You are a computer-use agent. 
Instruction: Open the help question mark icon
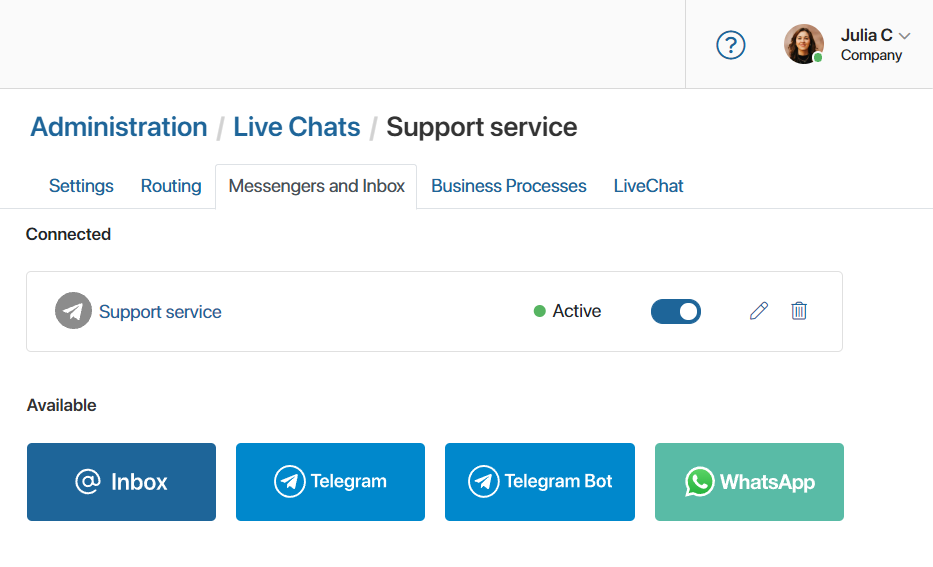click(730, 45)
